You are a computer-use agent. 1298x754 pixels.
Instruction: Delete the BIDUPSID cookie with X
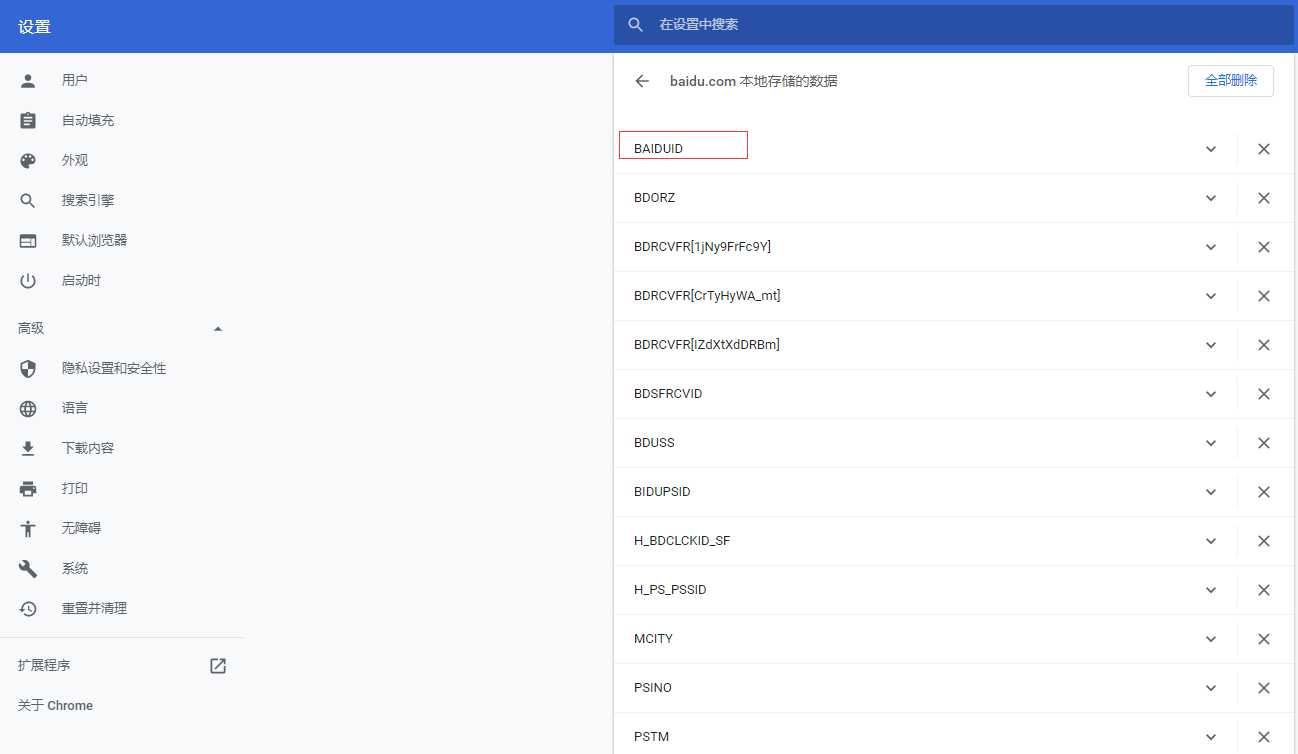1264,492
